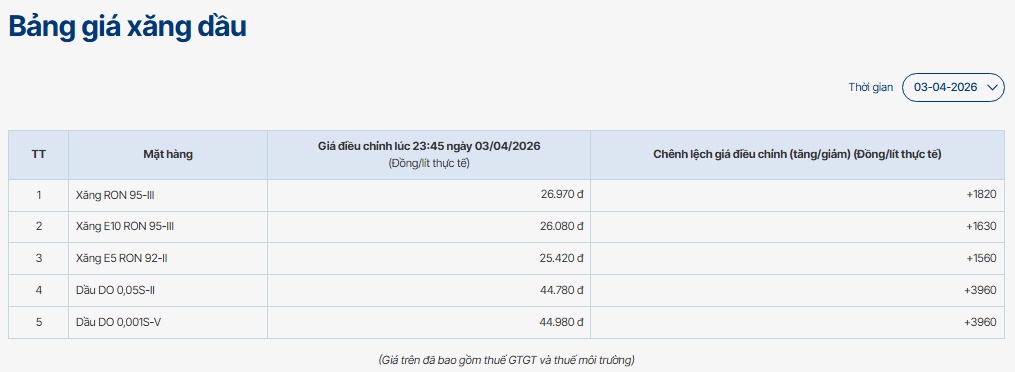Click the 'TT' column header
This screenshot has height=372, width=1015.
click(x=38, y=155)
